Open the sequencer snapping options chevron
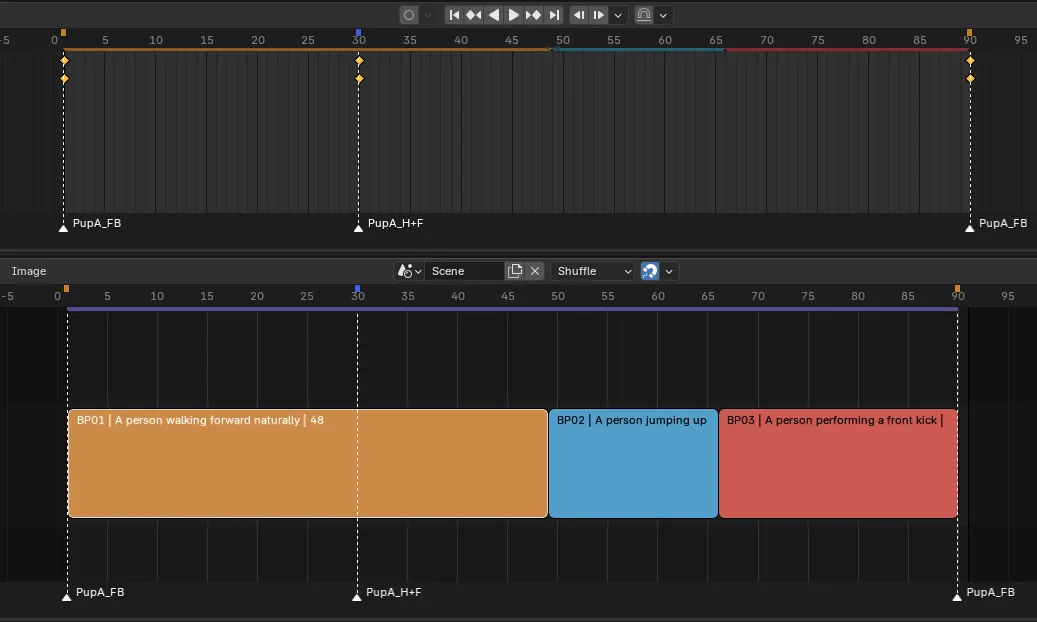This screenshot has height=622, width=1037. (669, 271)
